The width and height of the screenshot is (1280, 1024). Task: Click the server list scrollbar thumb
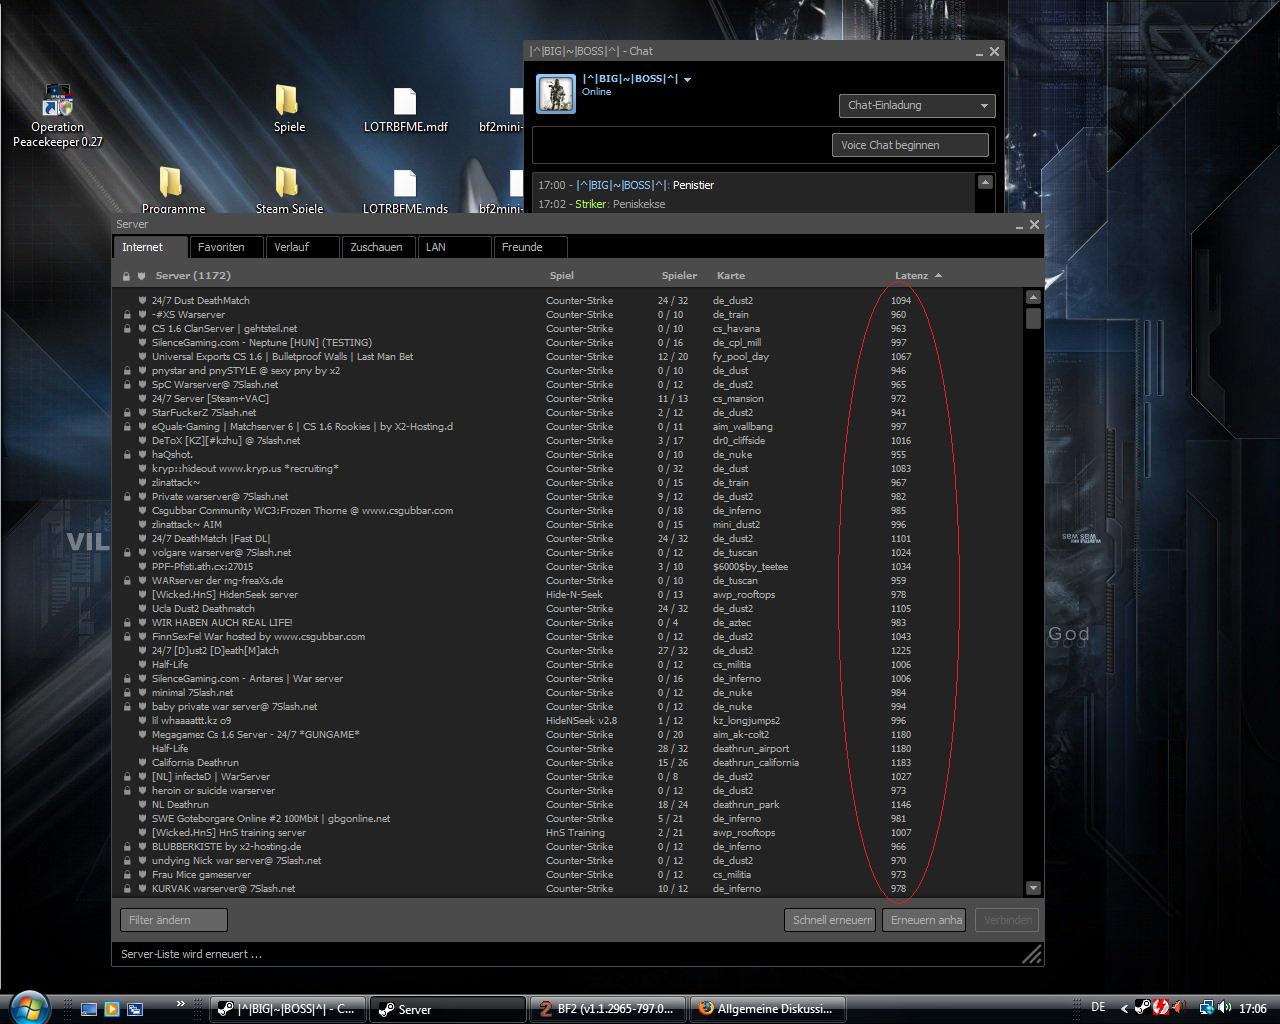[1033, 318]
